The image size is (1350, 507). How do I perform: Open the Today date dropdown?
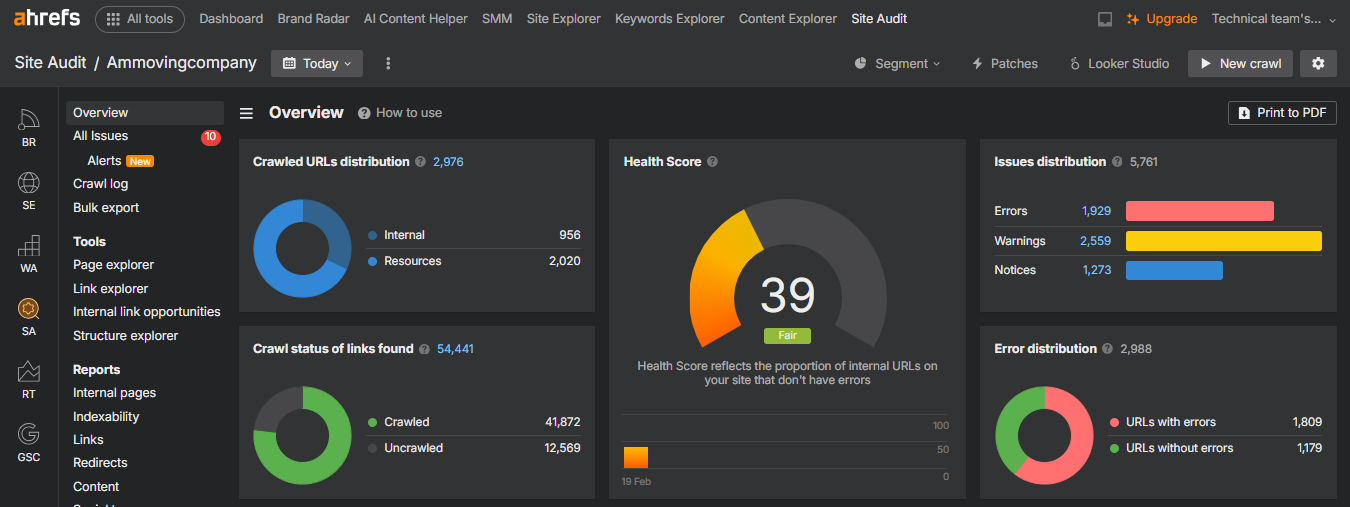[x=317, y=63]
